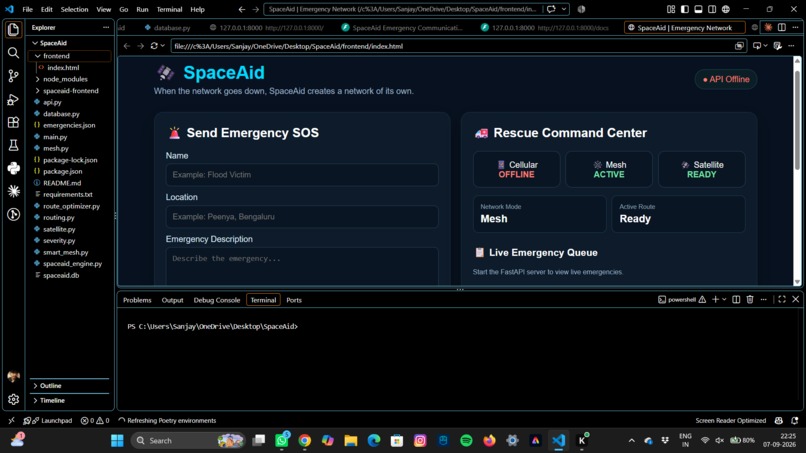Click browser preview forward arrow
Image resolution: width=806 pixels, height=453 pixels.
[140, 46]
